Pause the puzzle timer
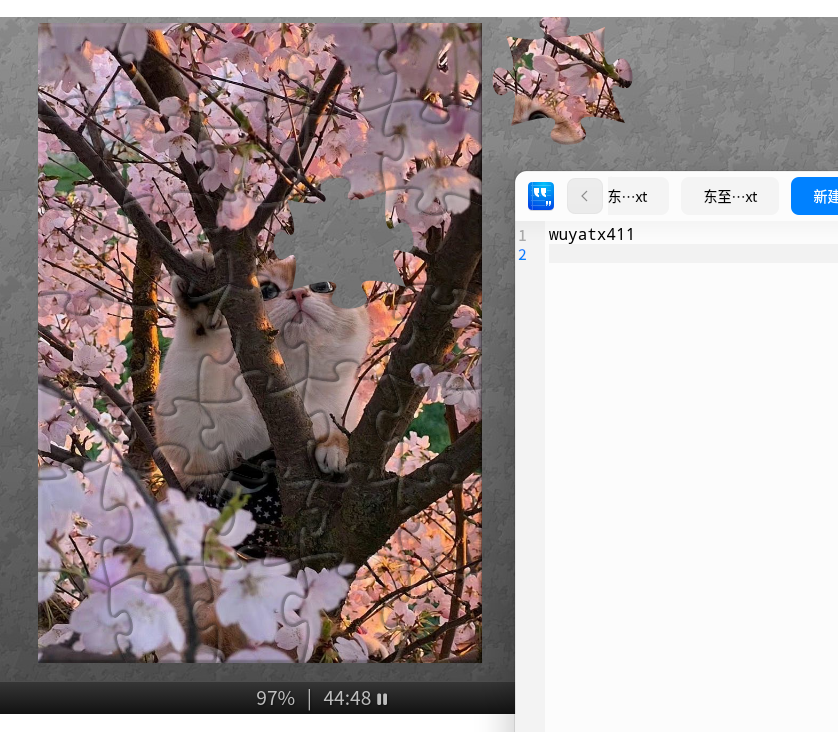Viewport: 838px width, 732px height. click(382, 699)
